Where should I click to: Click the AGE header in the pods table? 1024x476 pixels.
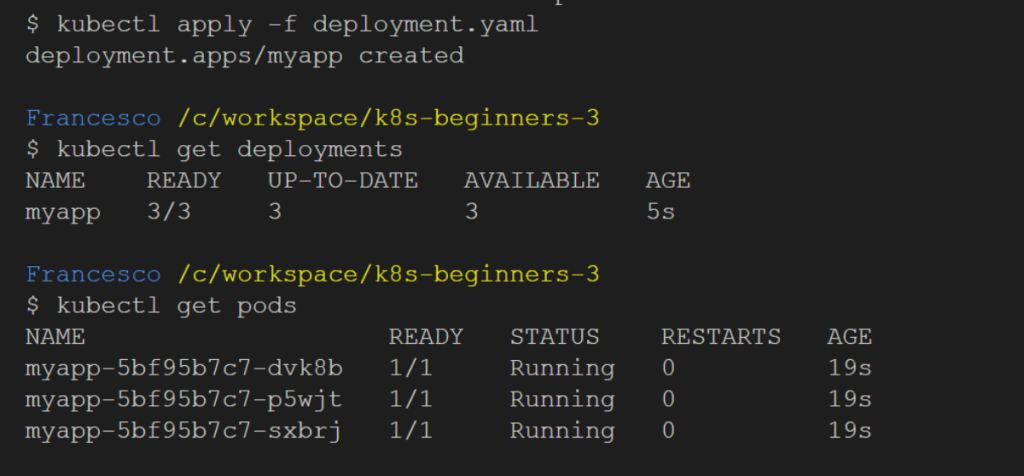(x=849, y=337)
